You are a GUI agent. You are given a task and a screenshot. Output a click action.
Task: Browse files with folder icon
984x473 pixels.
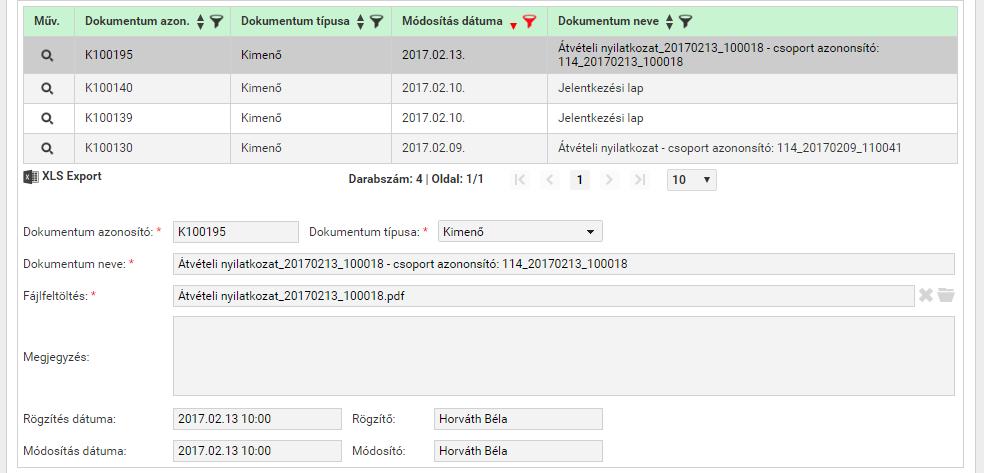tap(946, 295)
